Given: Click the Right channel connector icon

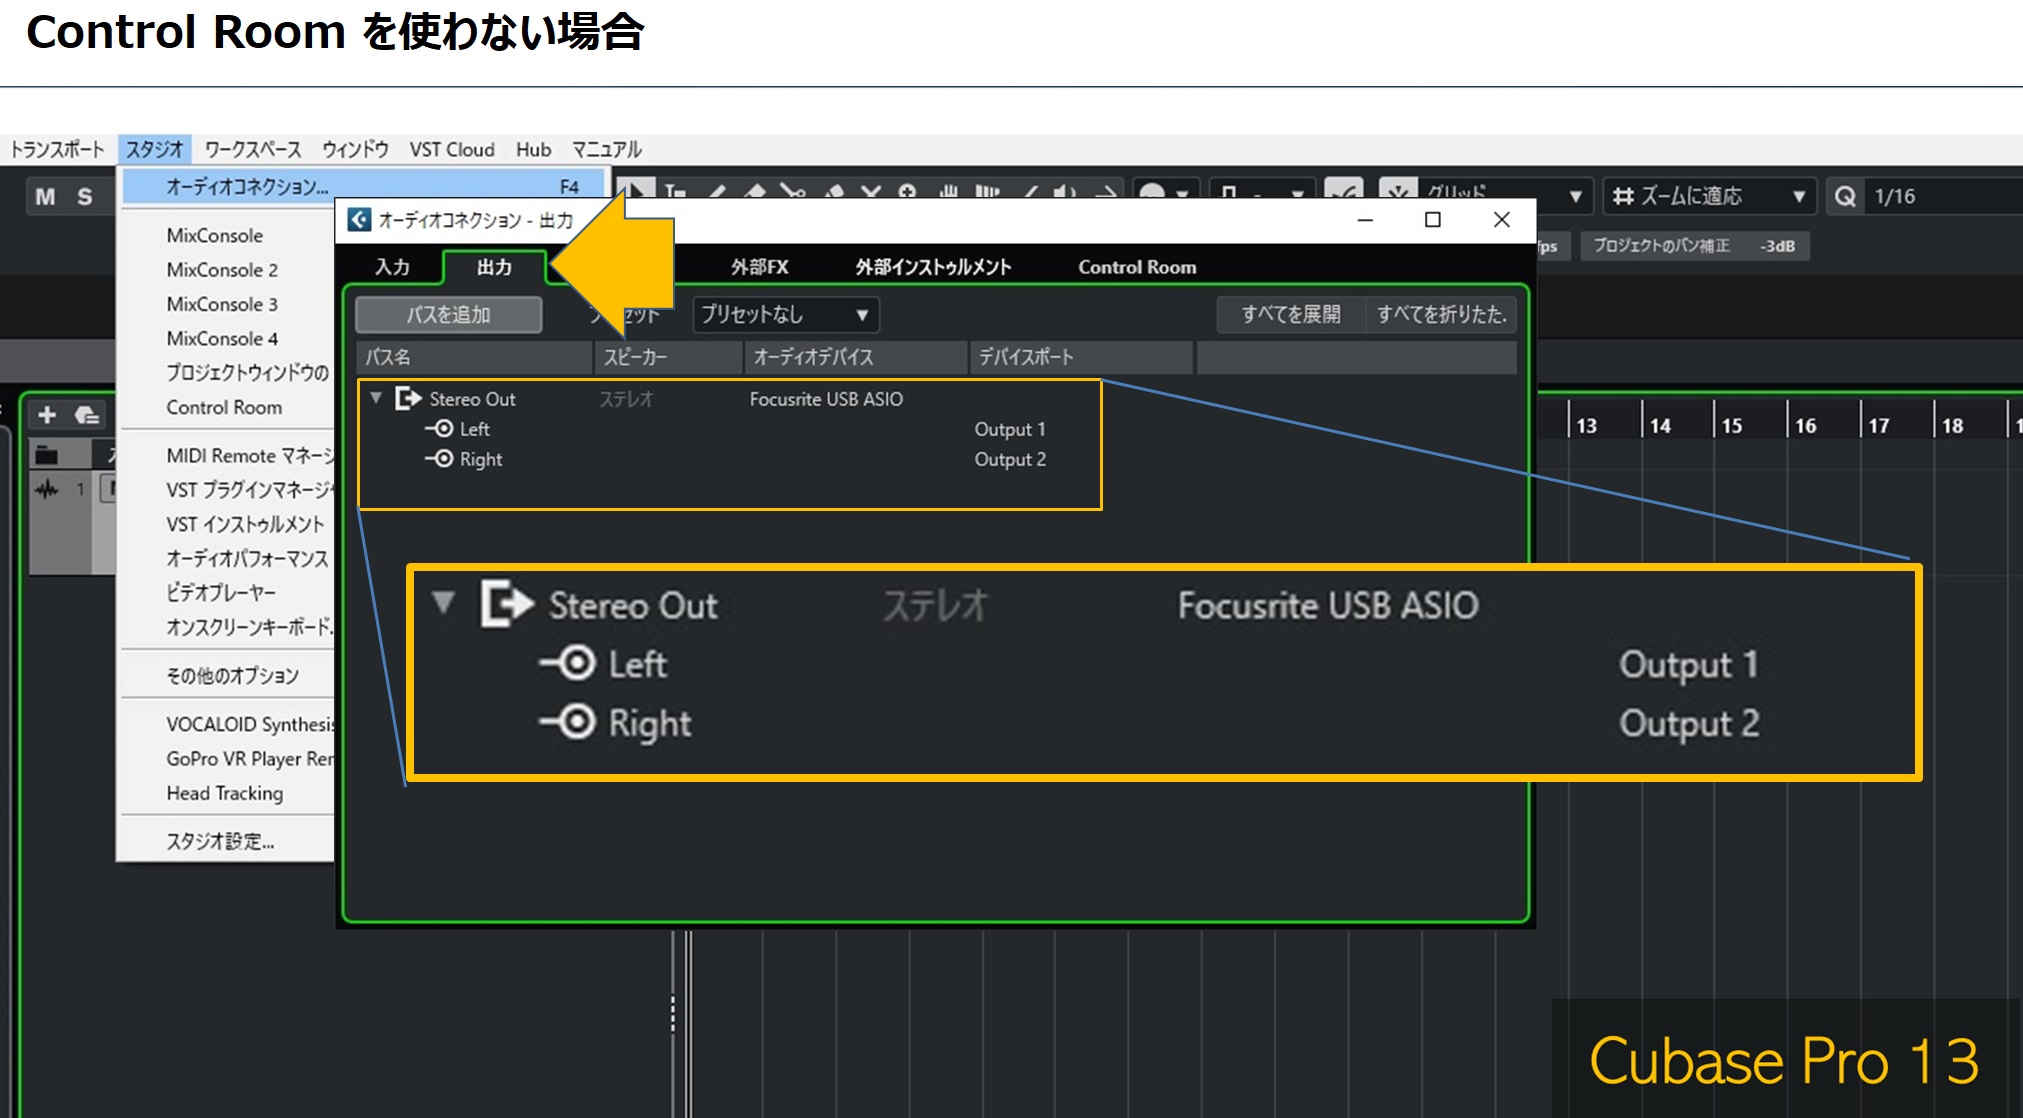Looking at the screenshot, I should [x=439, y=458].
